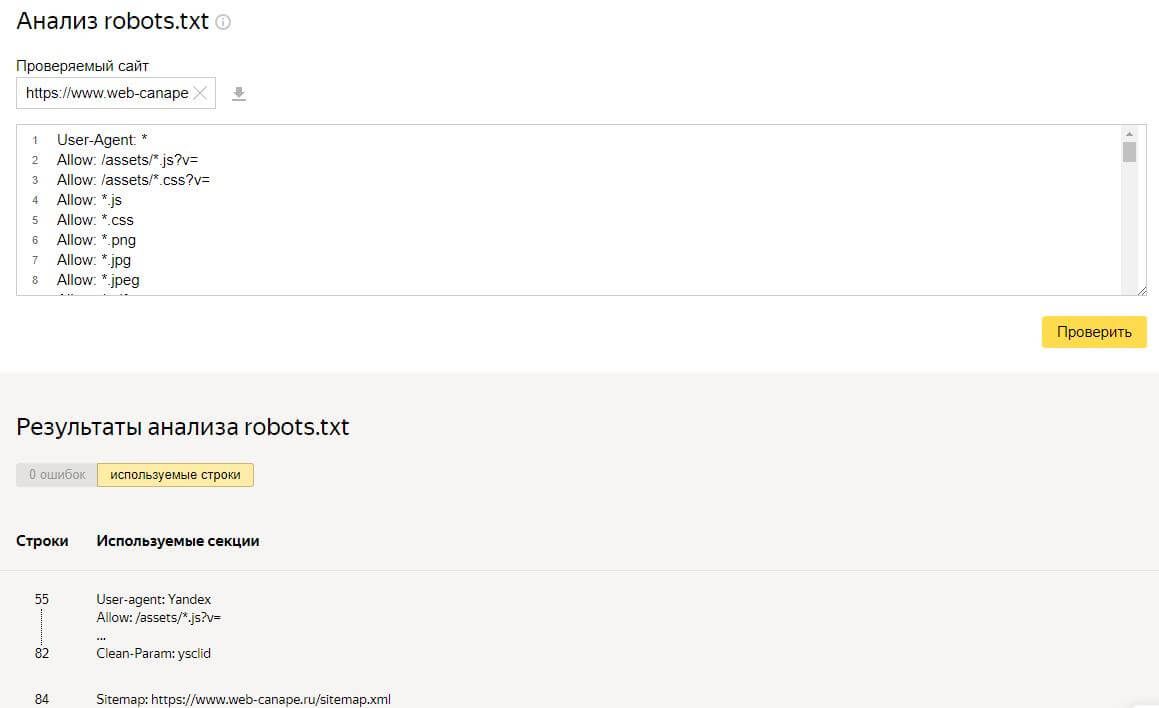This screenshot has width=1159, height=708.
Task: Click line number 82 in results
Action: pyautogui.click(x=42, y=653)
